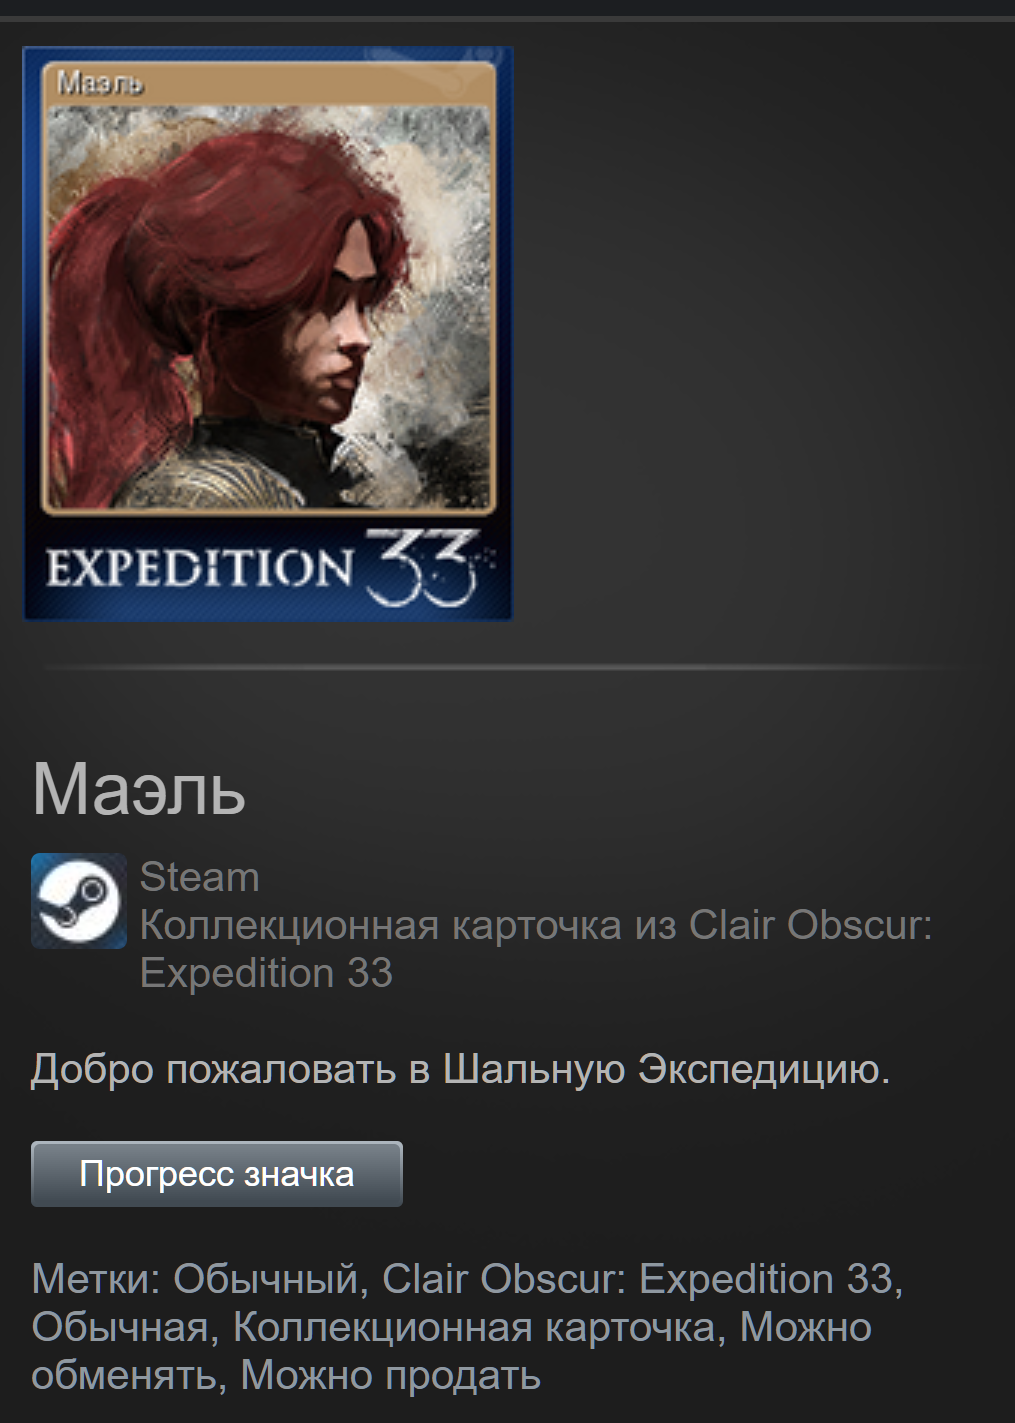Open the Прогресс значка button
The image size is (1015, 1423).
click(x=217, y=1174)
